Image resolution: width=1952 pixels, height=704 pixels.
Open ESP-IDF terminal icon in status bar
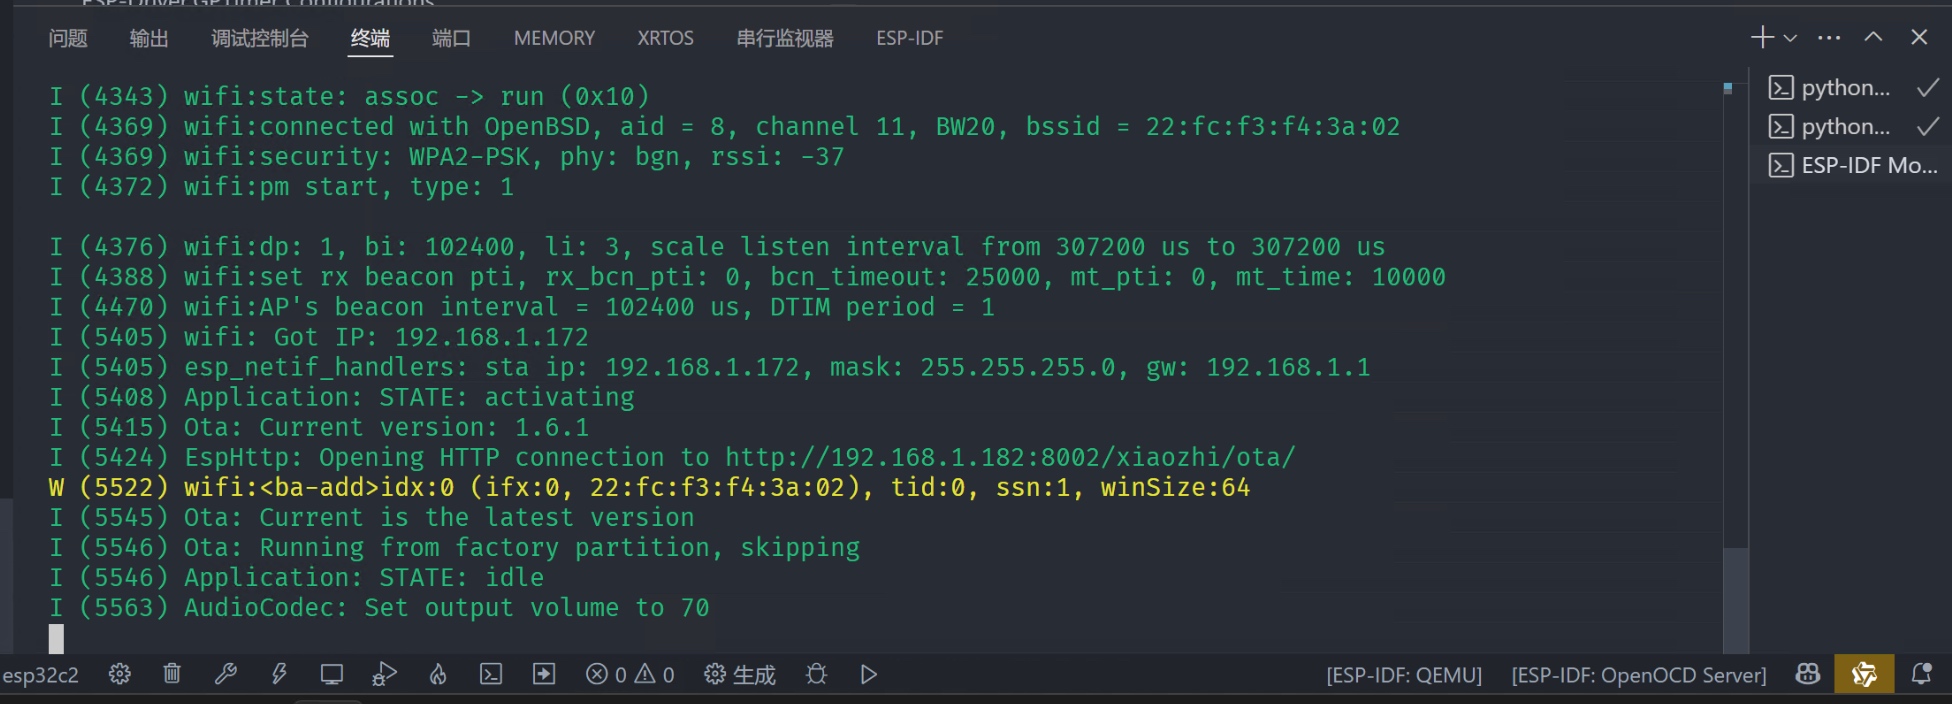[x=491, y=675]
